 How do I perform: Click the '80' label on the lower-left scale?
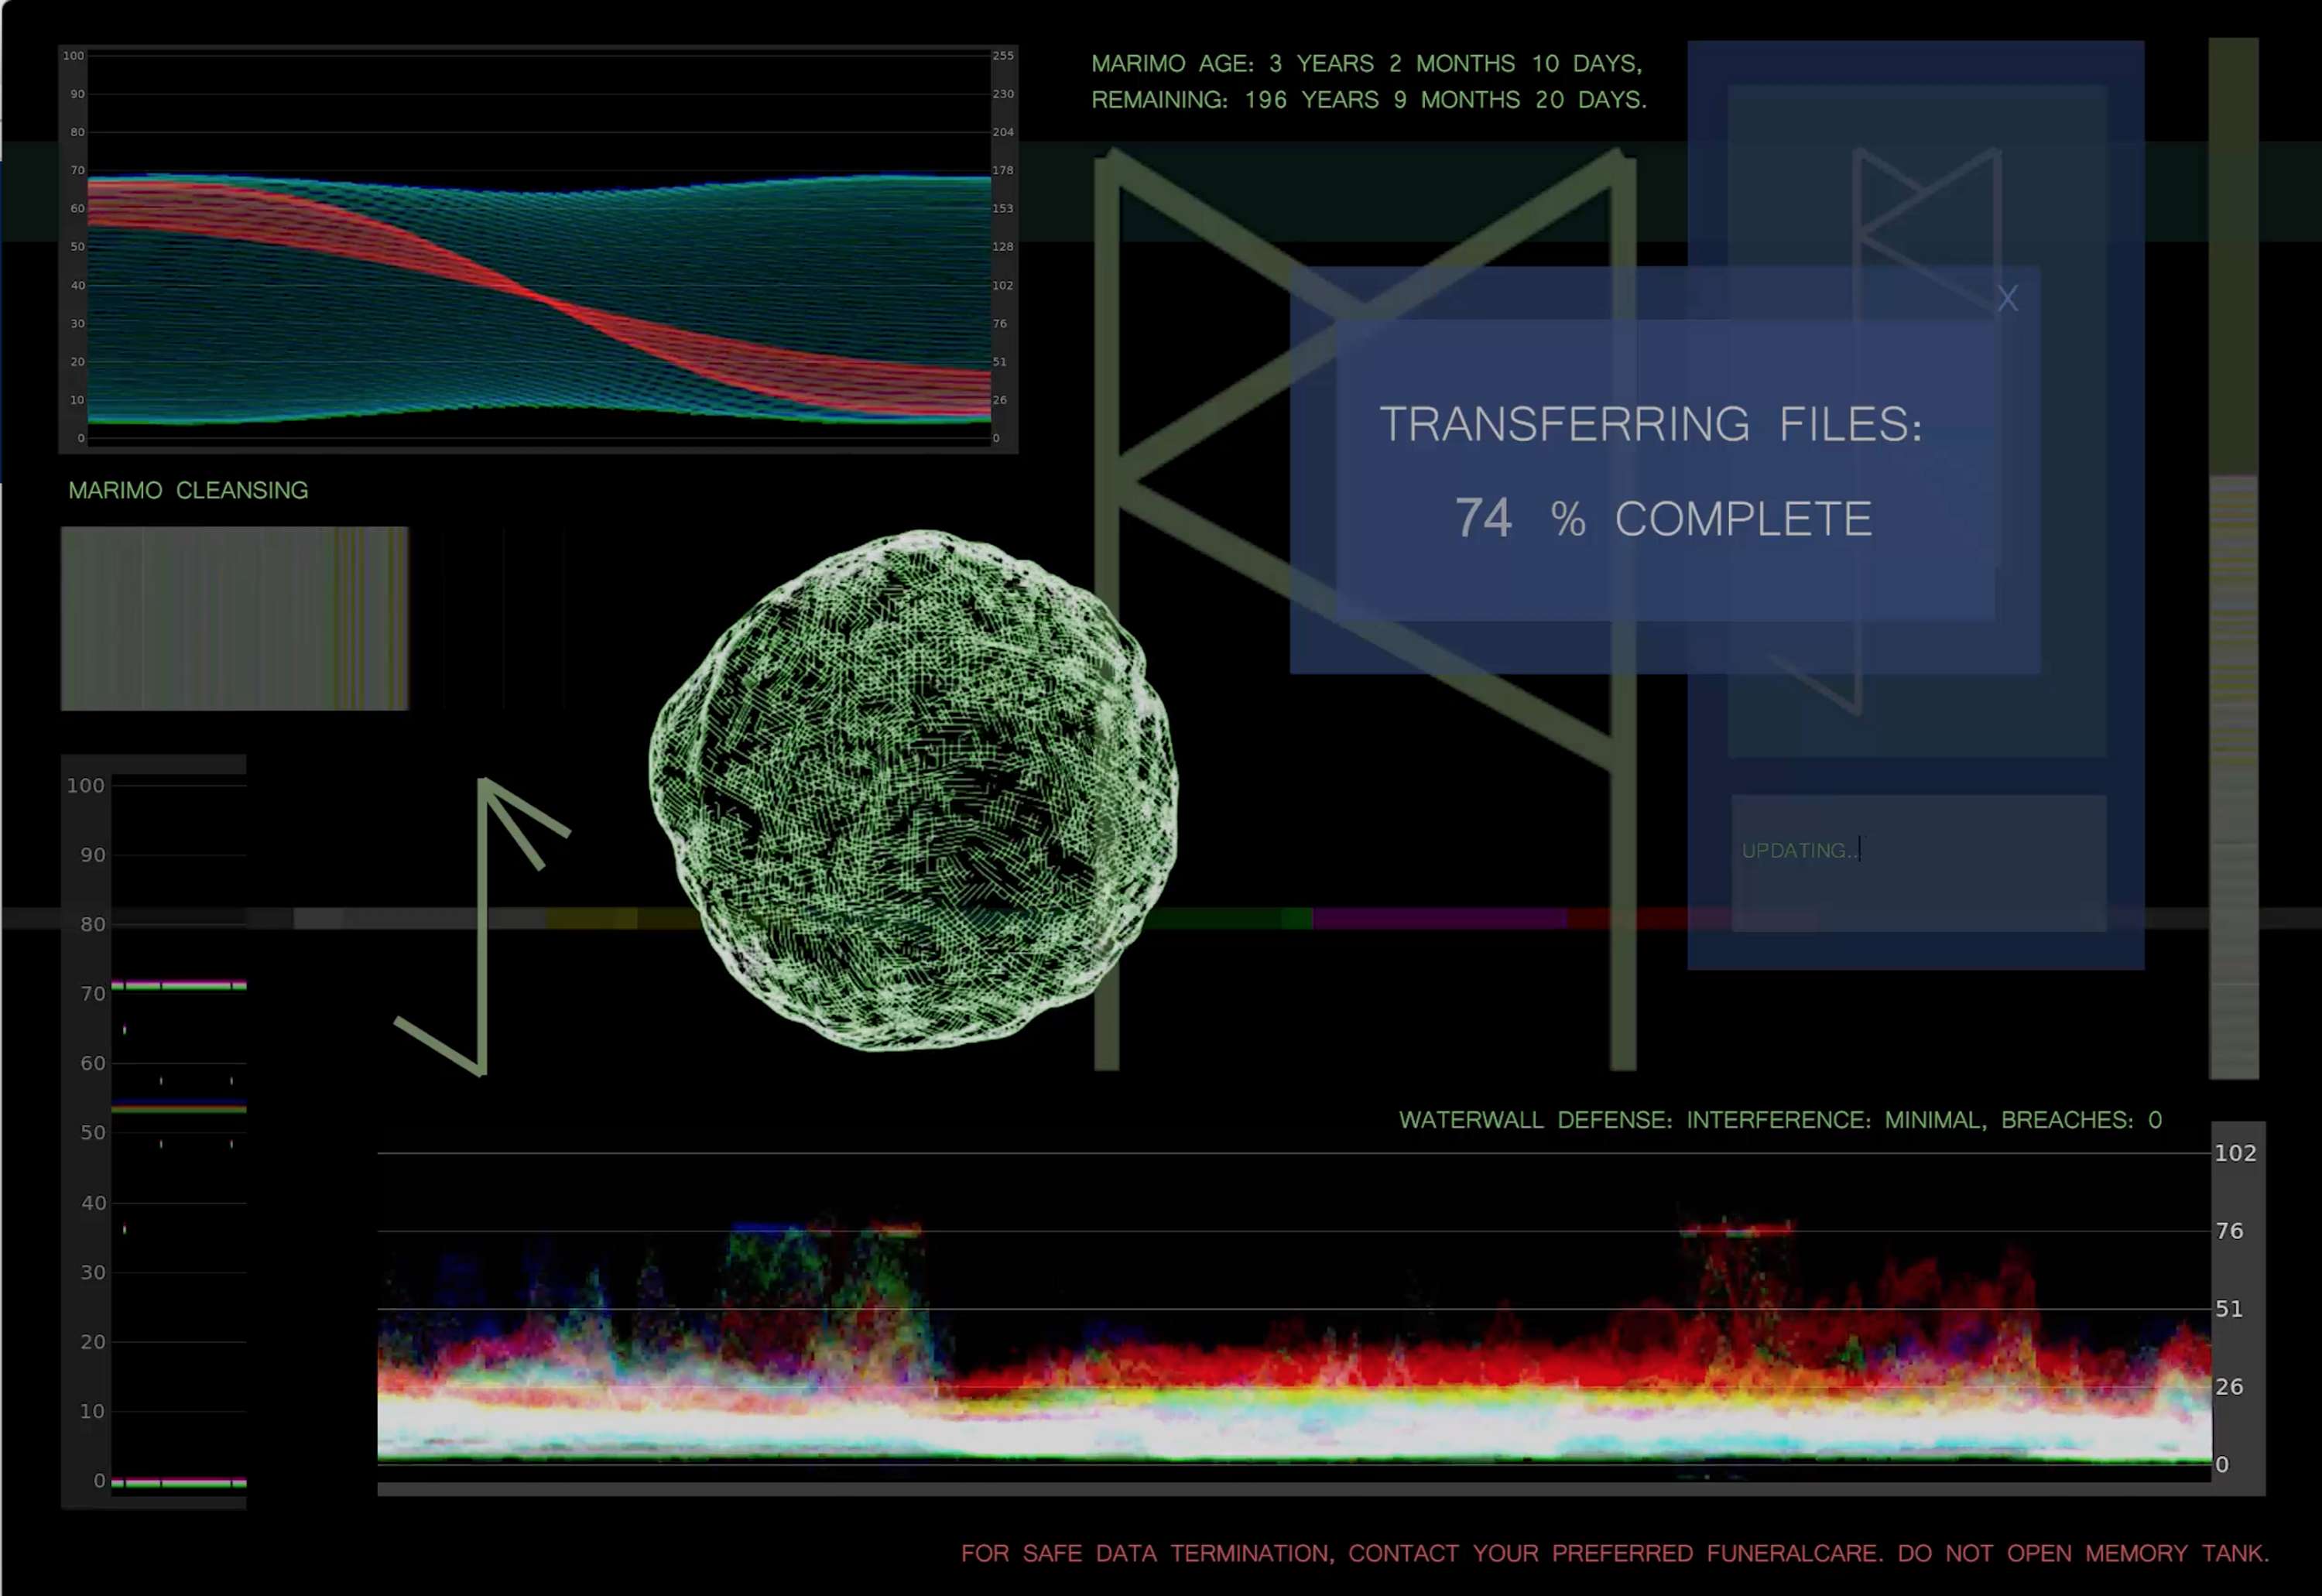[93, 924]
